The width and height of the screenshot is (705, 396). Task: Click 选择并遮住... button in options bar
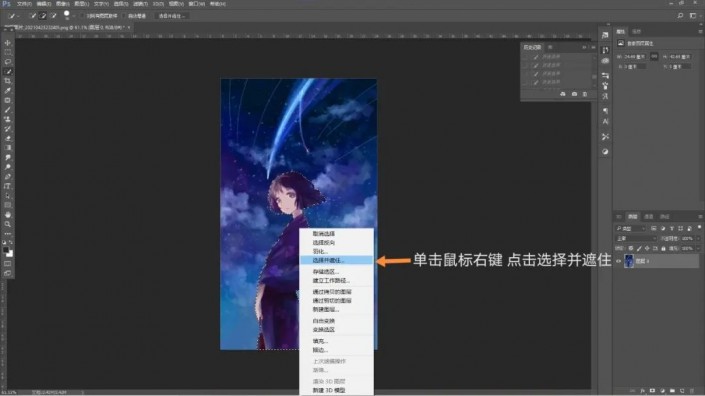tap(172, 16)
